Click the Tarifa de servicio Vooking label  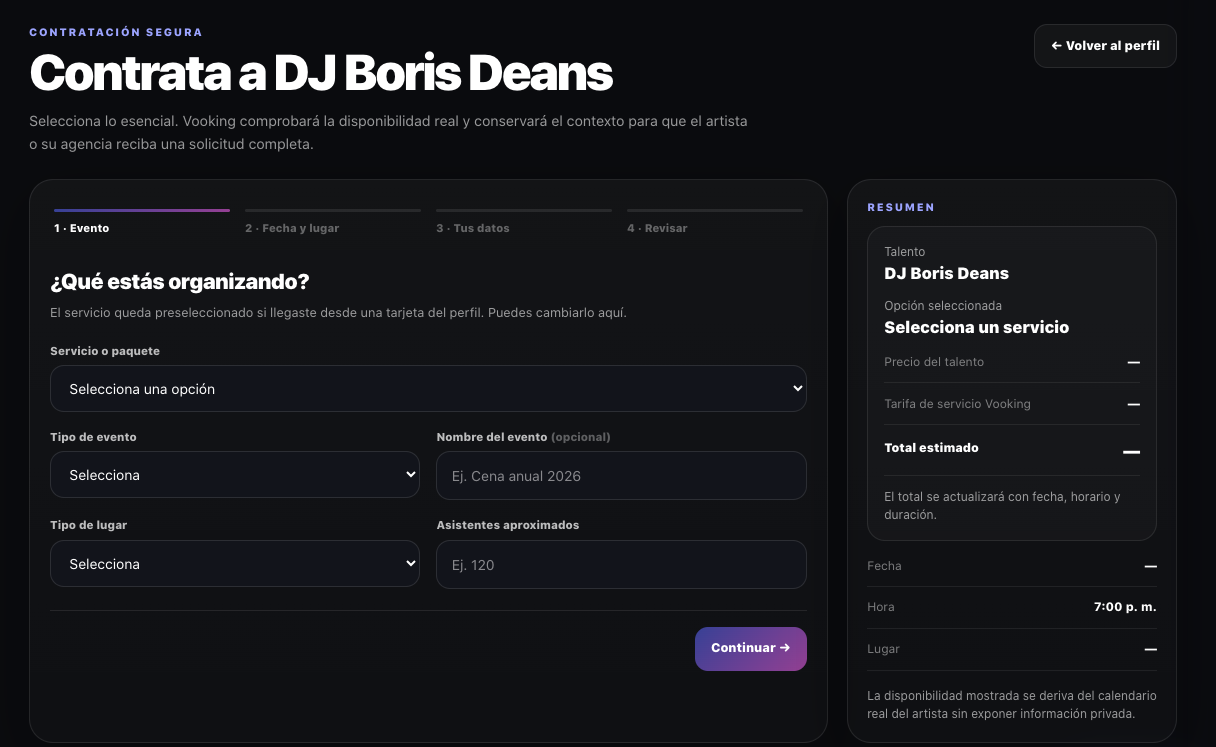coord(957,404)
